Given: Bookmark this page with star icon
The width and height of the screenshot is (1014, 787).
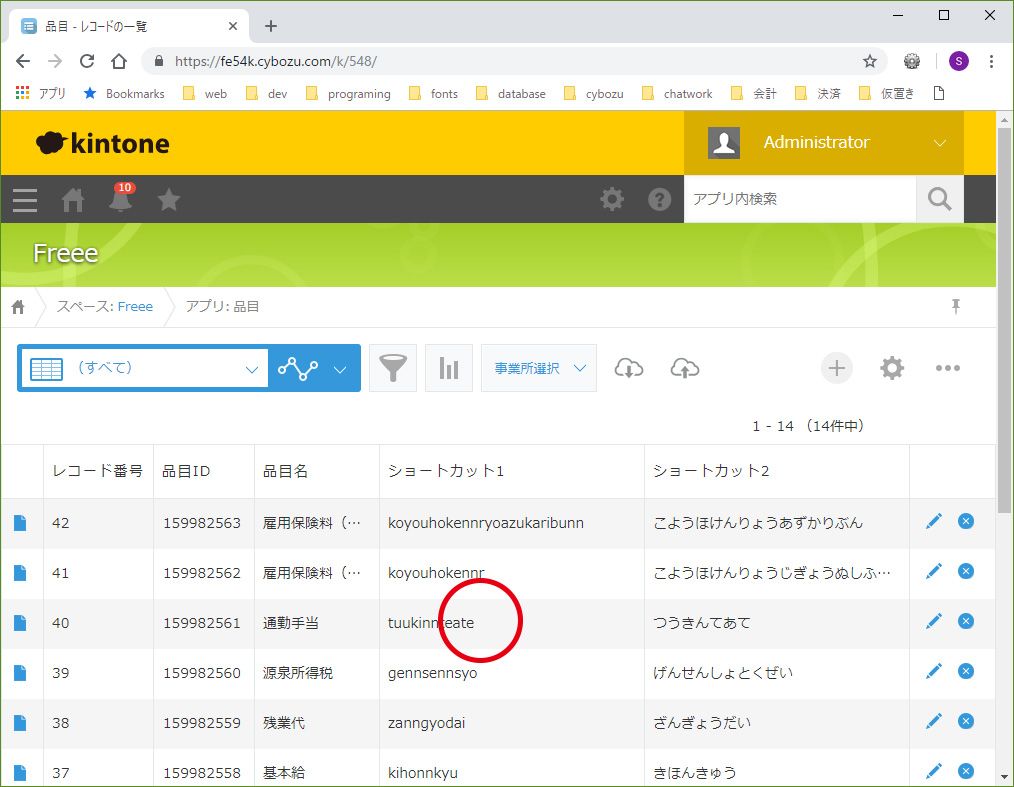Looking at the screenshot, I should pyautogui.click(x=870, y=61).
